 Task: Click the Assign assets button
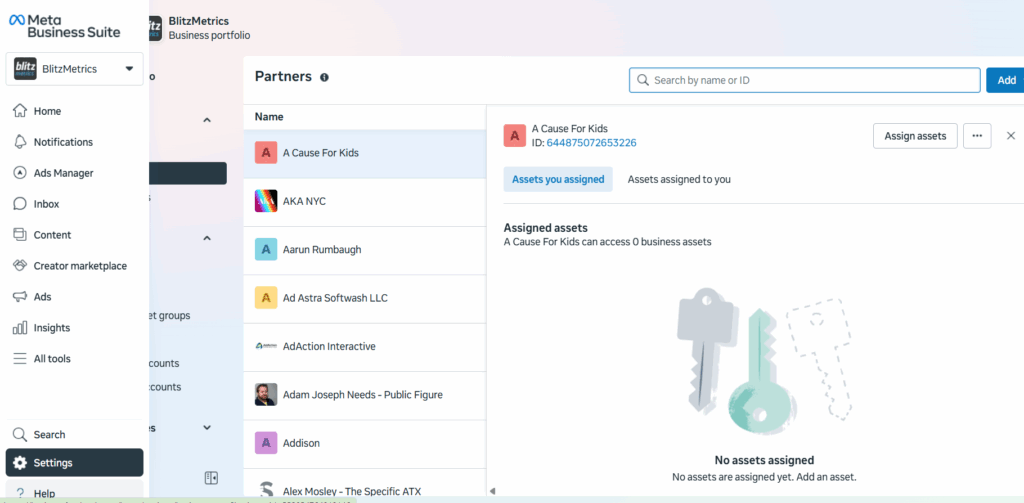click(914, 136)
